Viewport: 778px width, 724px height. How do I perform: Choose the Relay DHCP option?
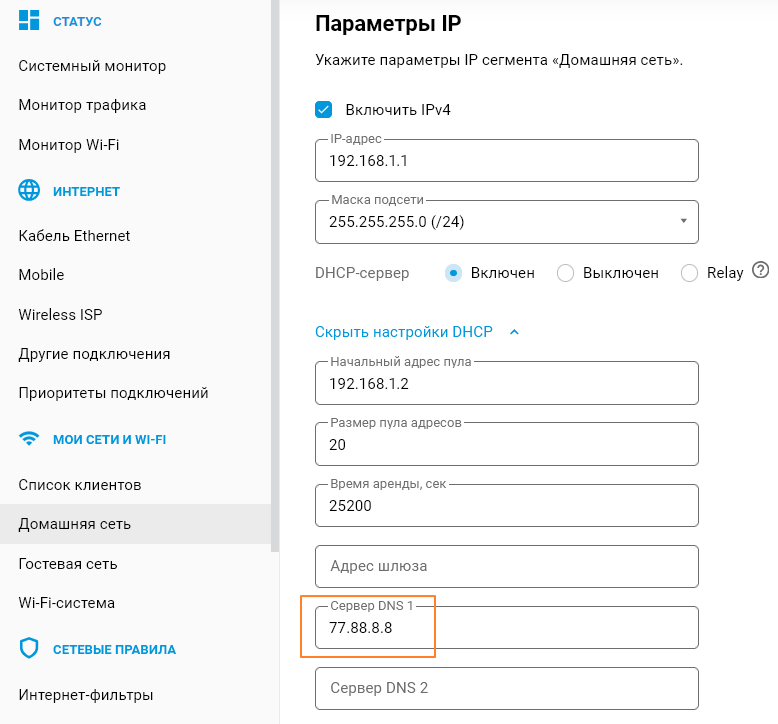(689, 273)
